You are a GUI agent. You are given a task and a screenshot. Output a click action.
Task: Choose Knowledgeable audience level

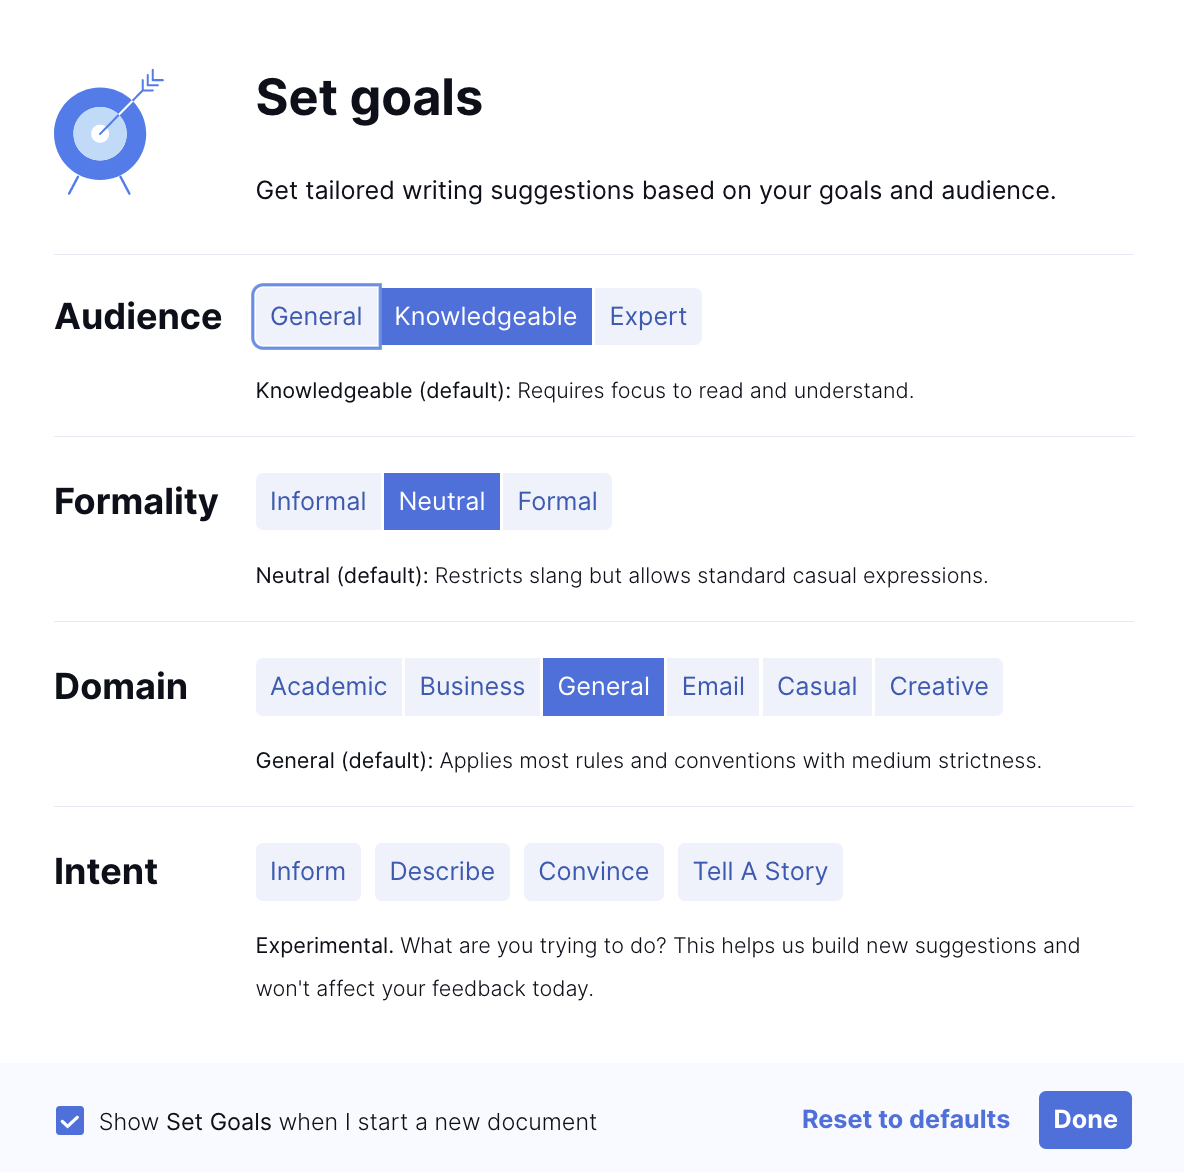click(485, 317)
